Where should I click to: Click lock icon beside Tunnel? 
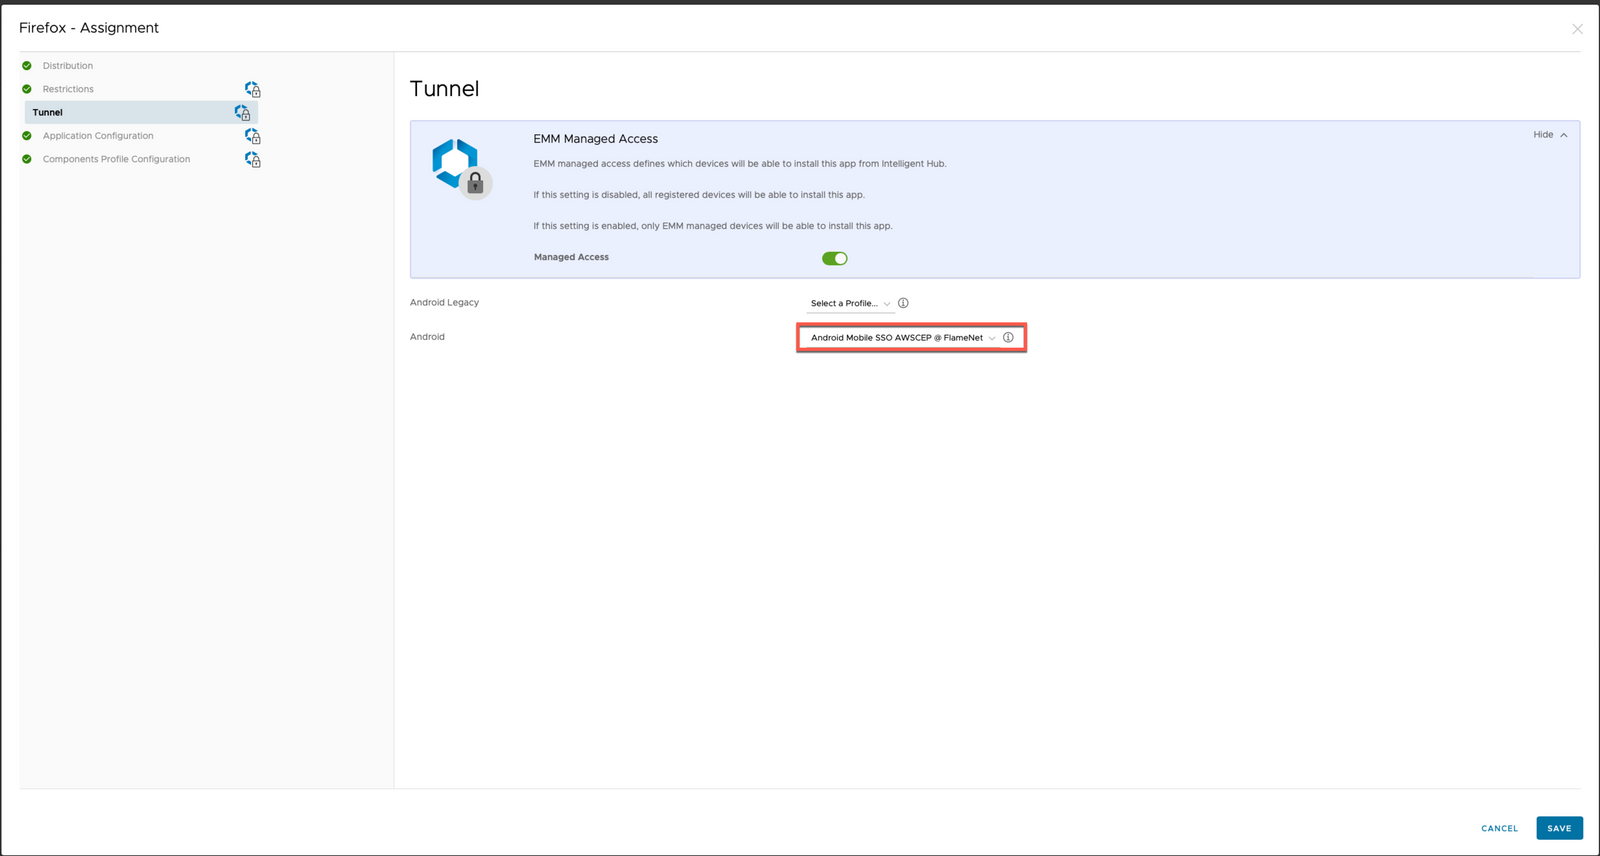(x=242, y=113)
